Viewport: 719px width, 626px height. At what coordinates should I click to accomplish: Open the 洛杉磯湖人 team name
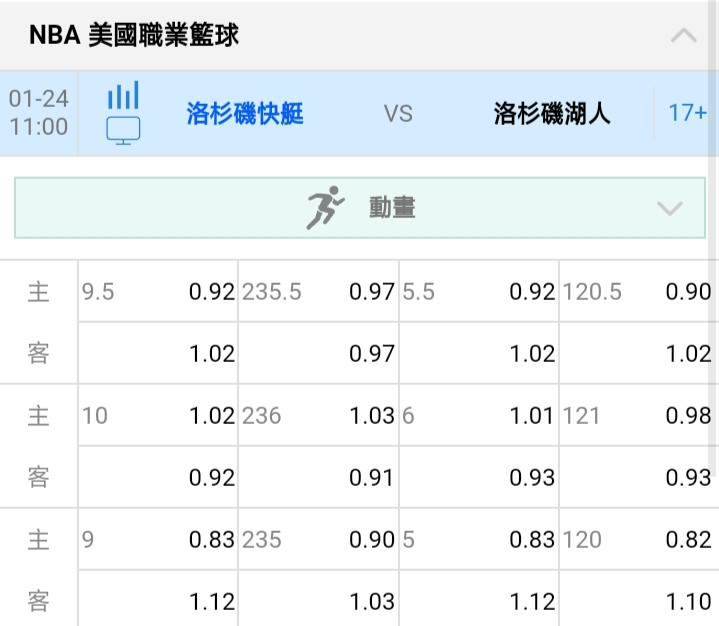point(552,113)
